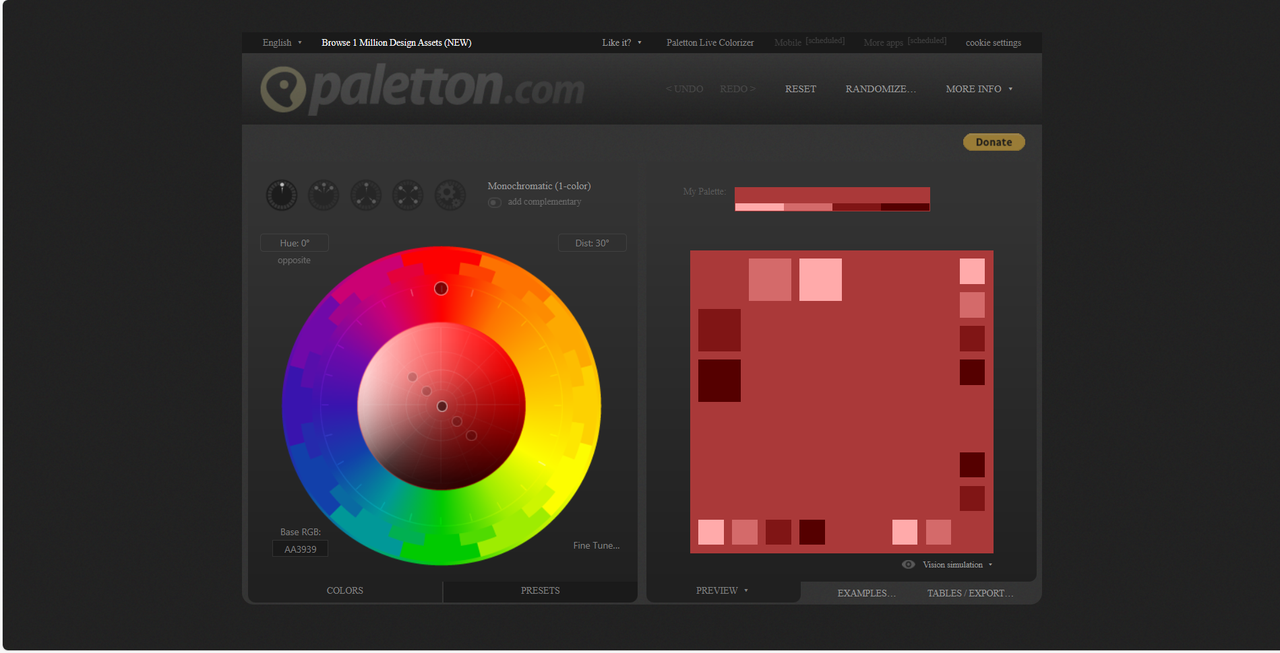Click the Mobile scheduled link
Image resolution: width=1280 pixels, height=653 pixels.
point(809,42)
